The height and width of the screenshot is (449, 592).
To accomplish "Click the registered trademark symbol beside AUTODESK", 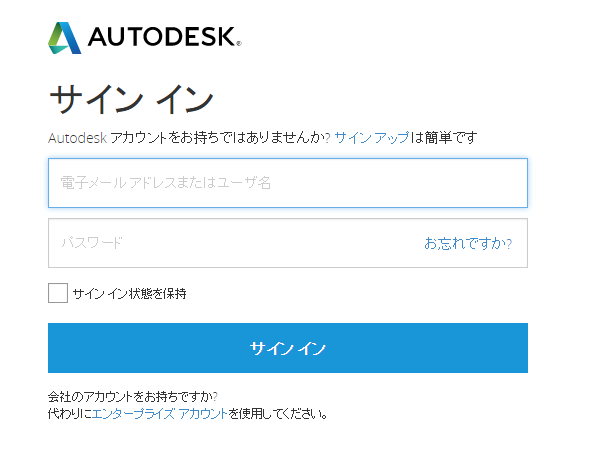I will pyautogui.click(x=239, y=43).
